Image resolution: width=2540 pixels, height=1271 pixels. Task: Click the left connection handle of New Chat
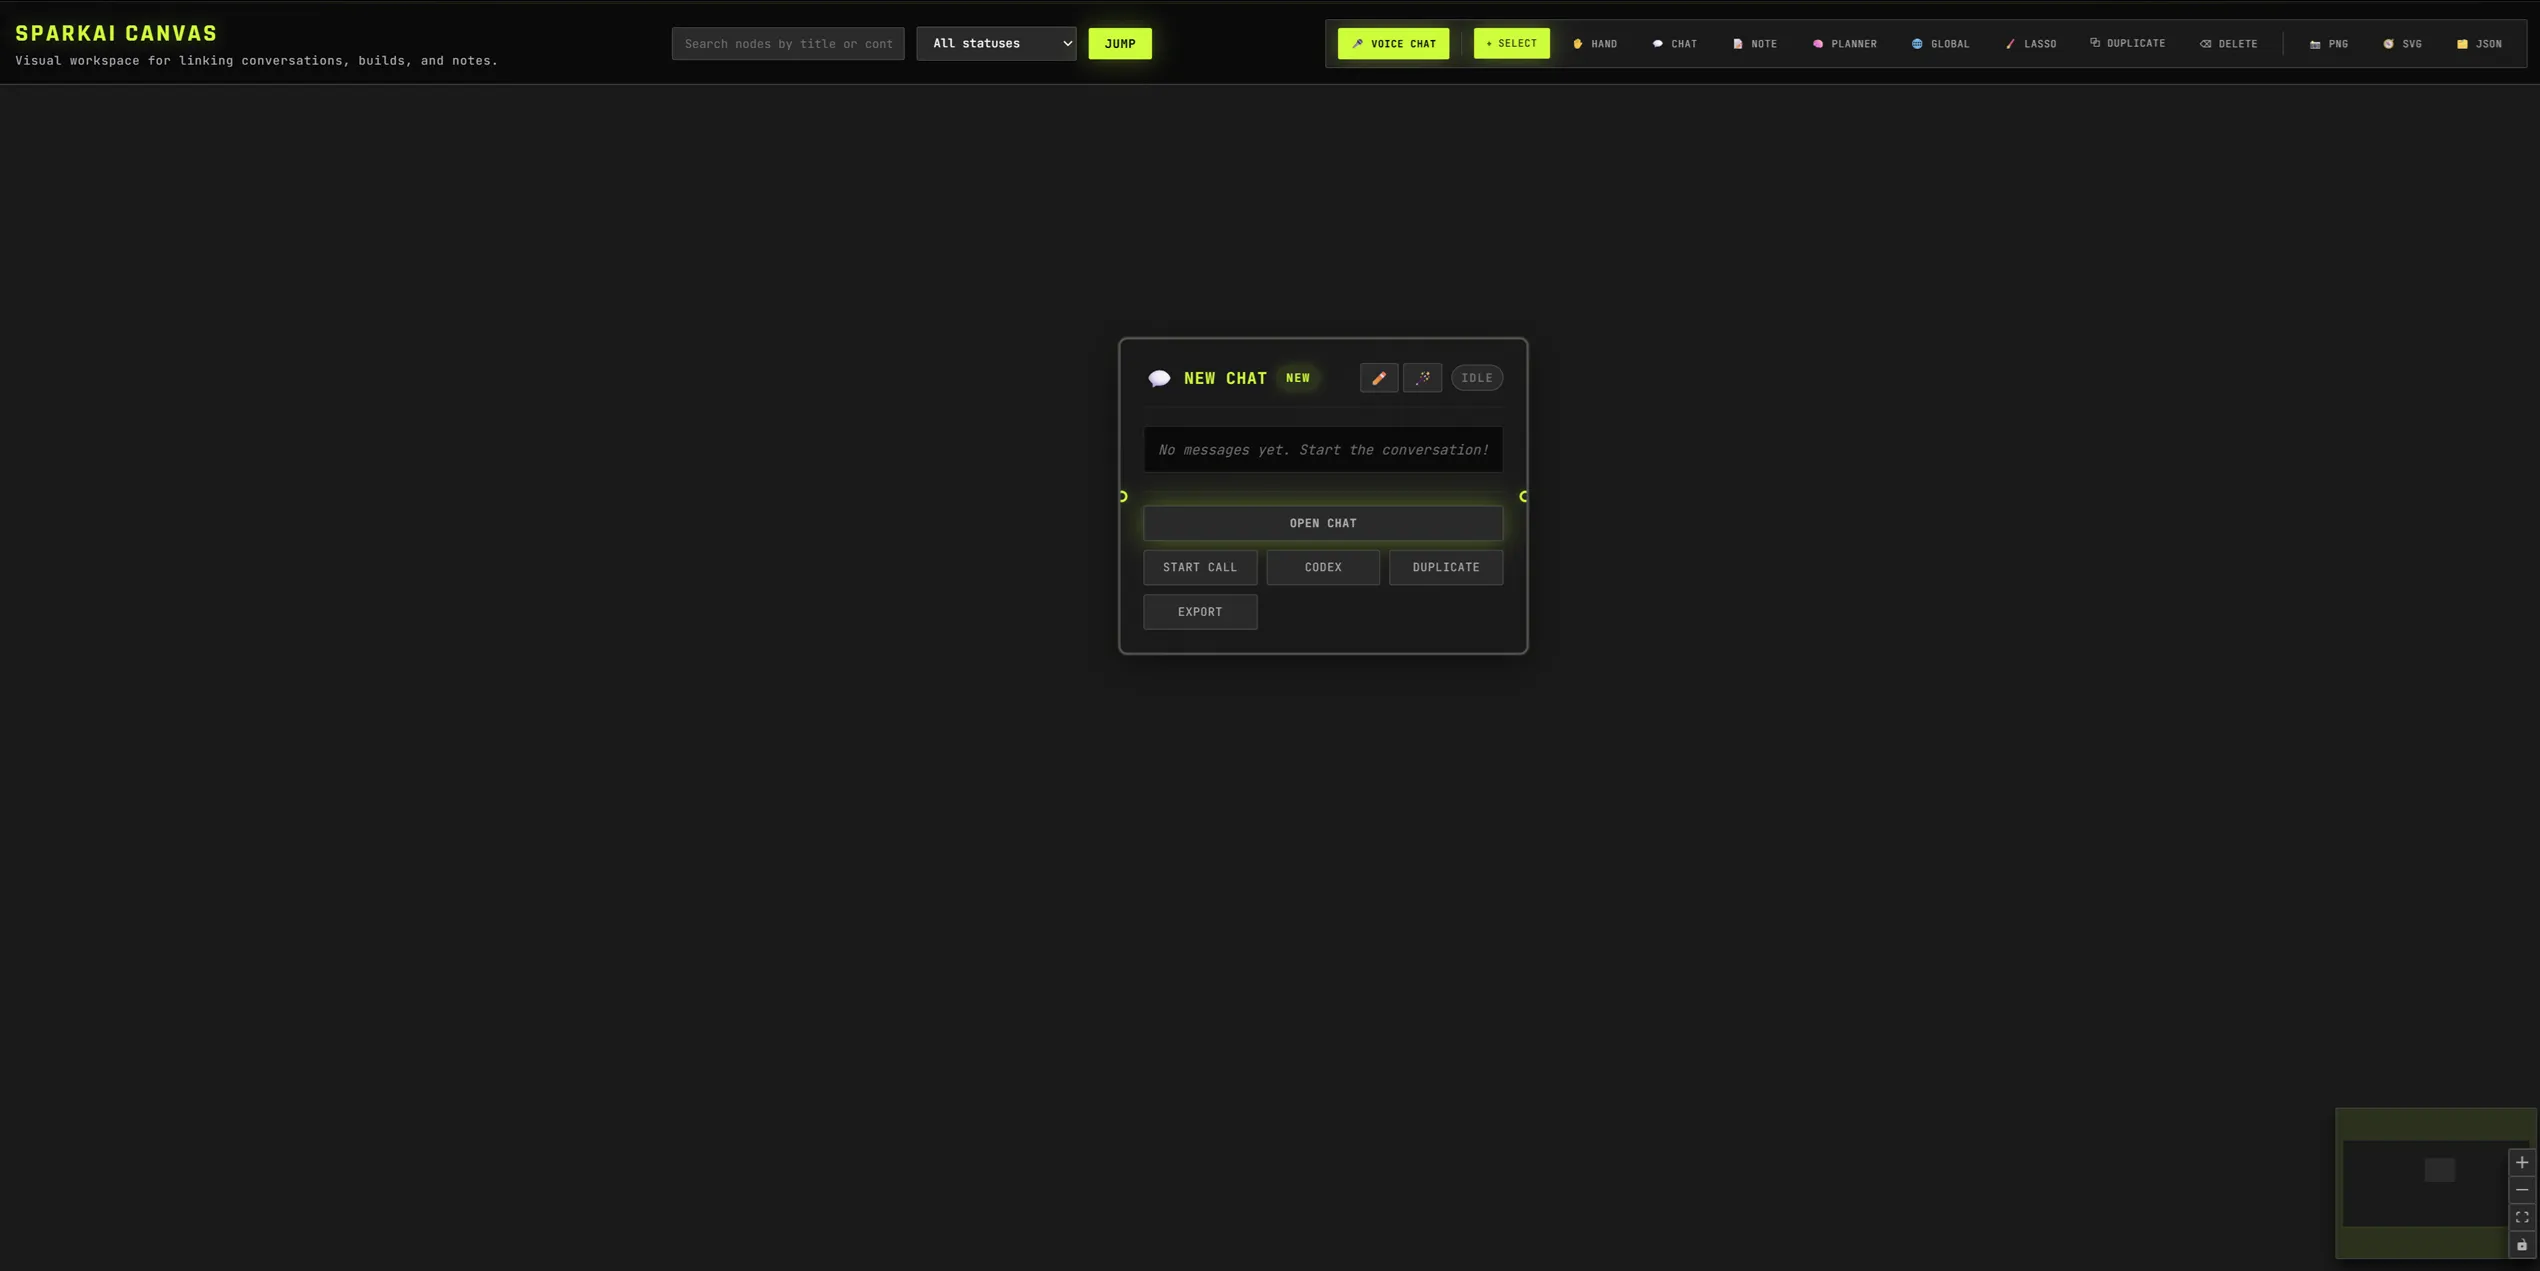(x=1122, y=496)
